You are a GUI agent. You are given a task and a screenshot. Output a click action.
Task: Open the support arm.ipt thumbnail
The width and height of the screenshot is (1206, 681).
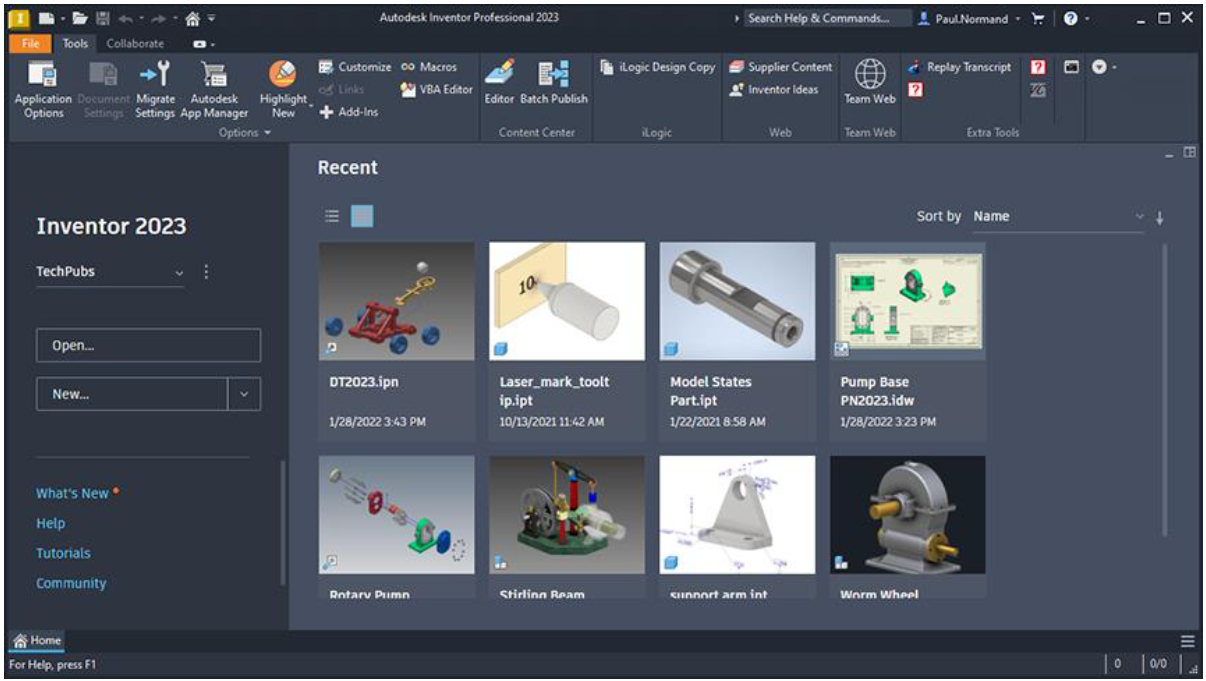737,515
